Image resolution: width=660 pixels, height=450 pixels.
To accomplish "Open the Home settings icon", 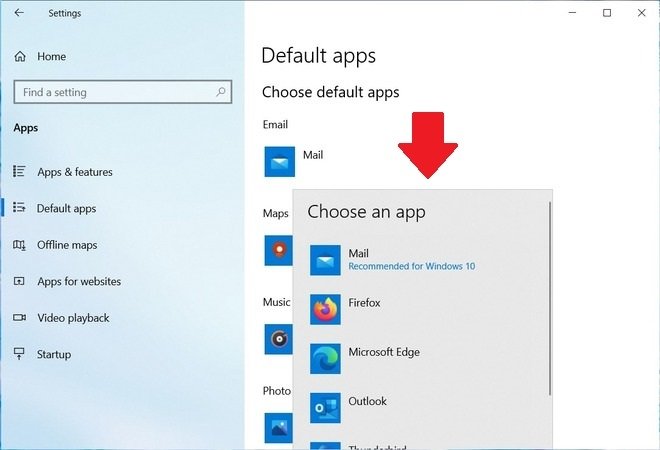I will coord(20,56).
